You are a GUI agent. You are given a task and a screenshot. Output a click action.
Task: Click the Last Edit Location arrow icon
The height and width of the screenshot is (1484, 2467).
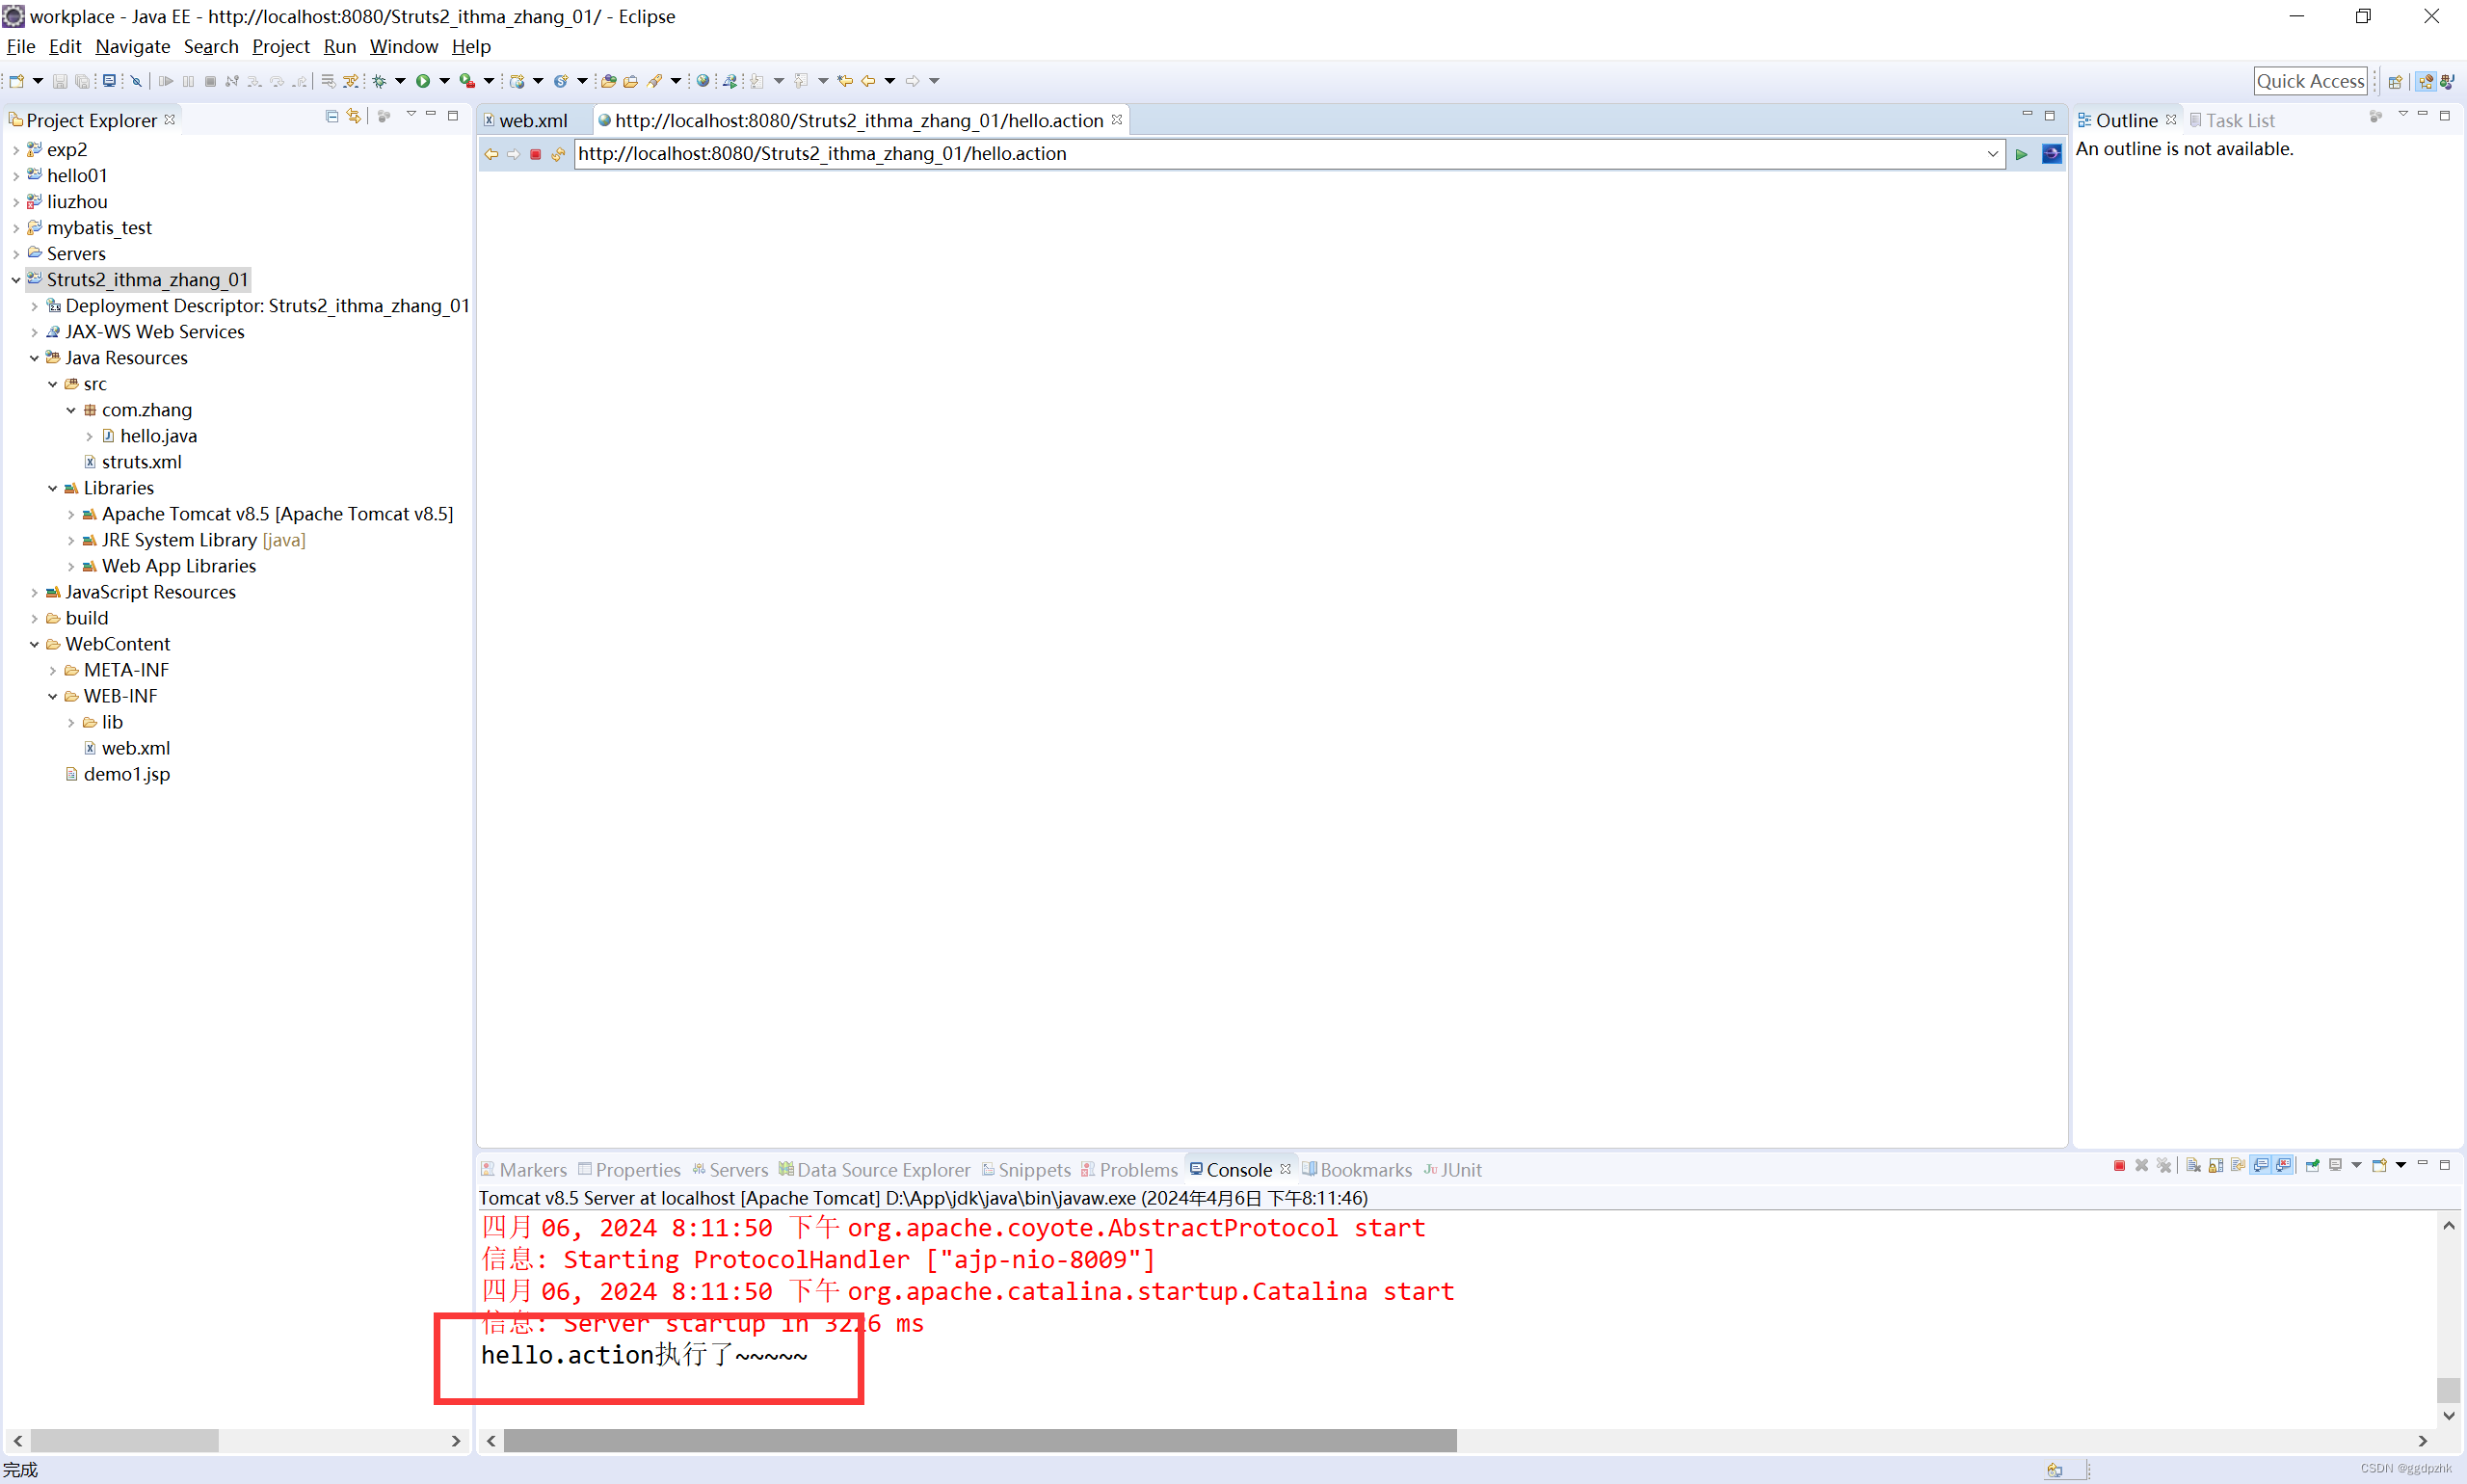(x=845, y=81)
